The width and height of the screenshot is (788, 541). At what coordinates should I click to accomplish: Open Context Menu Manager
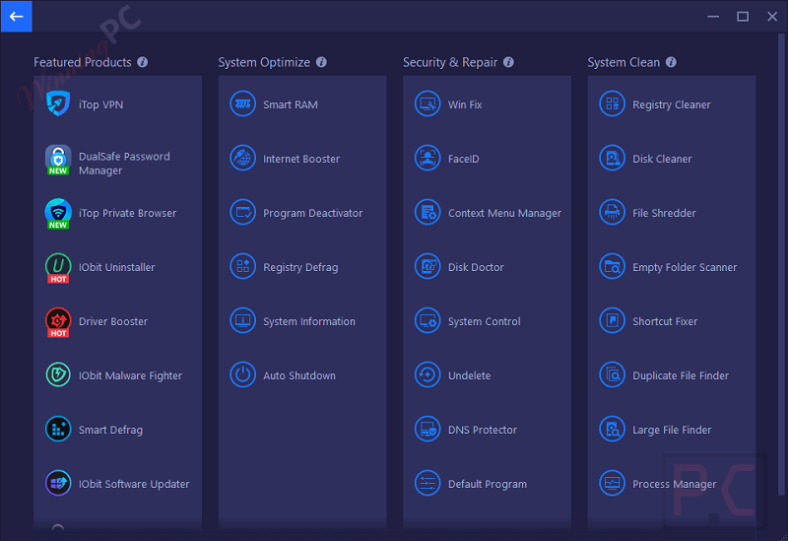504,213
